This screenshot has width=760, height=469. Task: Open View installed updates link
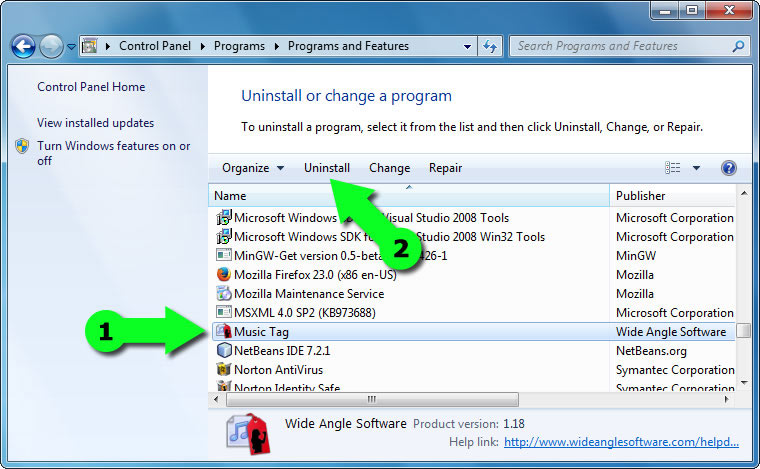(95, 123)
